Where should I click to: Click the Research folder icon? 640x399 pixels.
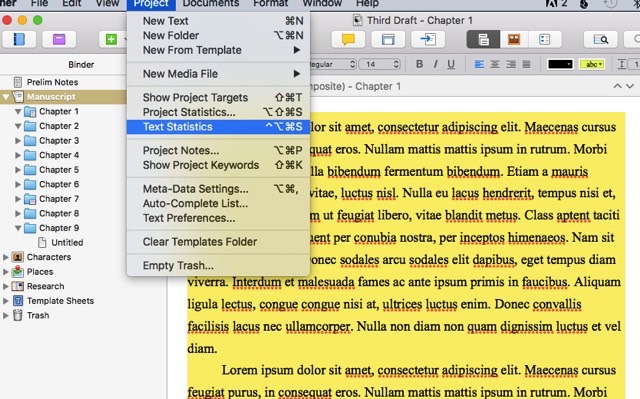(x=17, y=286)
